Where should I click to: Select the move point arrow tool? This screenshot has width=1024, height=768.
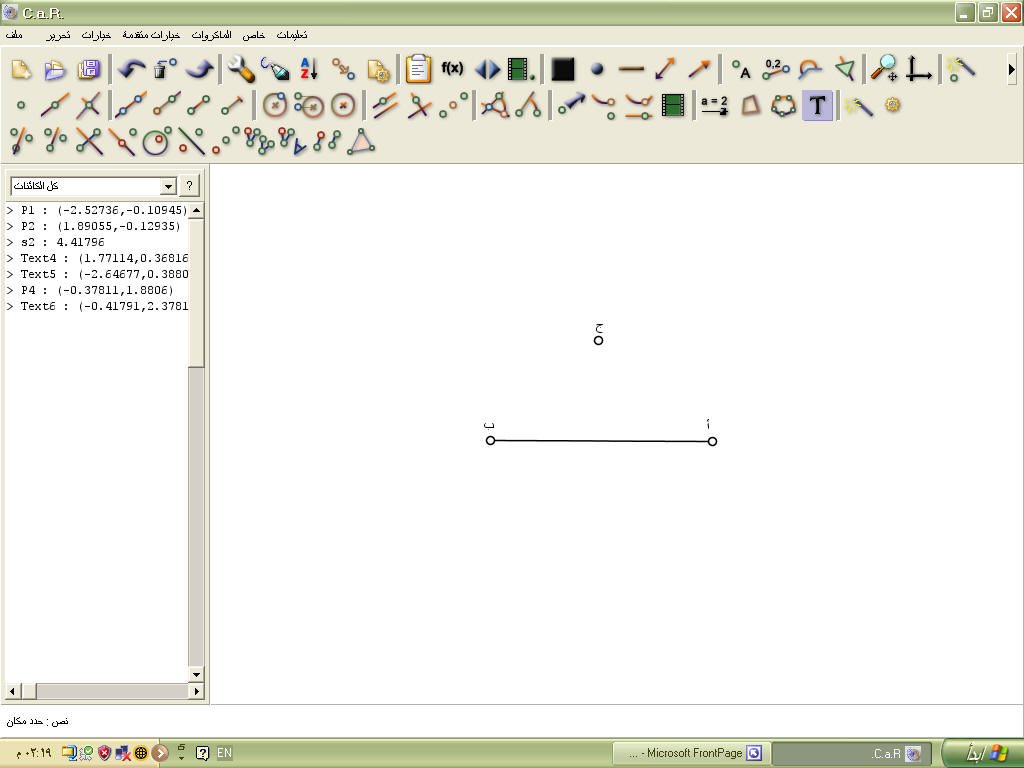[571, 105]
